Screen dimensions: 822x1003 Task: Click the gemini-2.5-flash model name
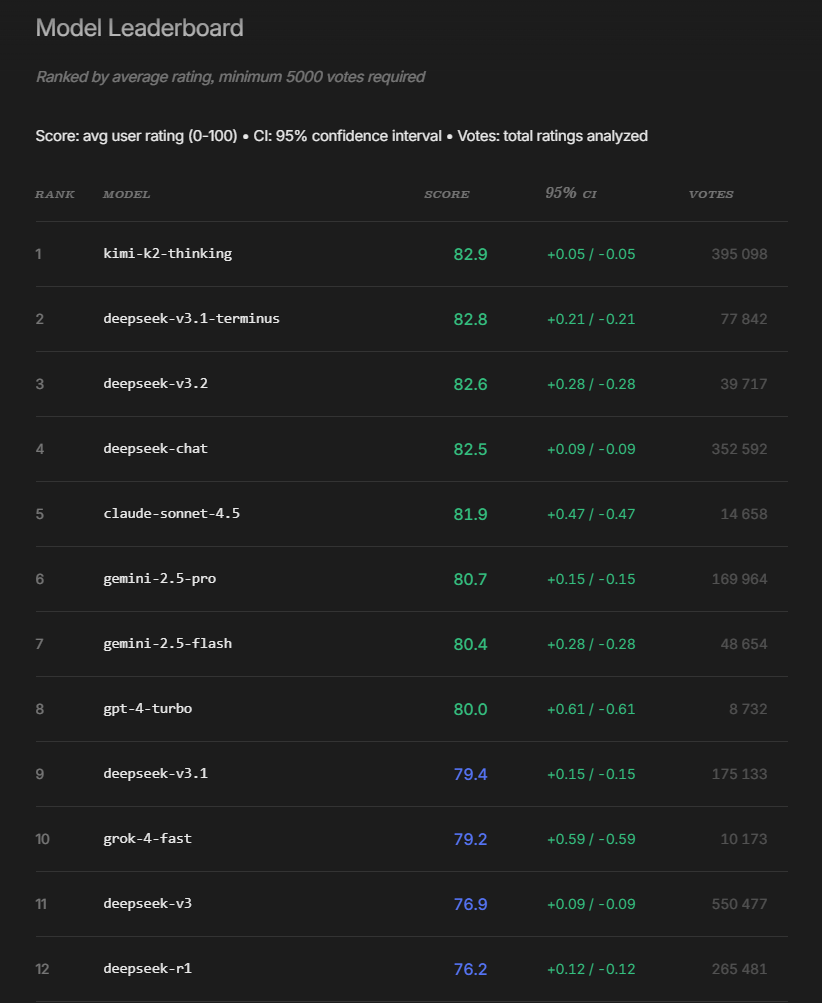(167, 644)
